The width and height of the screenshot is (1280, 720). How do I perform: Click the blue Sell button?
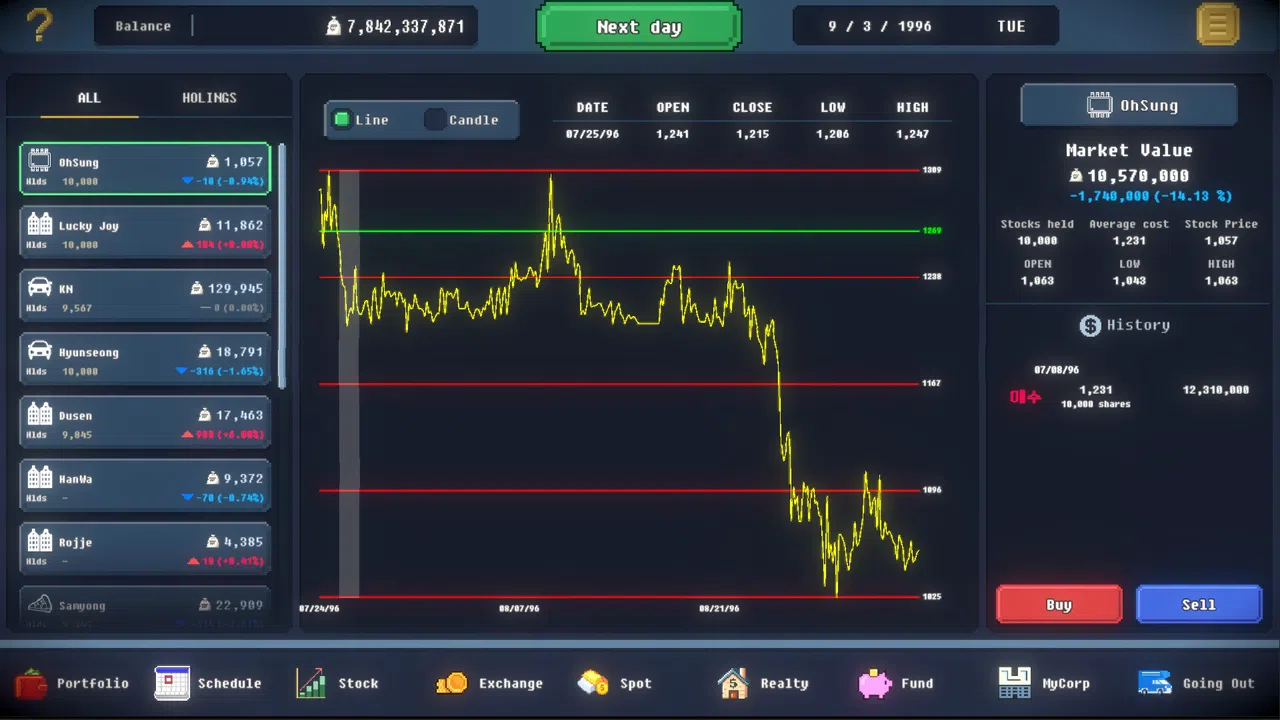[x=1199, y=605]
